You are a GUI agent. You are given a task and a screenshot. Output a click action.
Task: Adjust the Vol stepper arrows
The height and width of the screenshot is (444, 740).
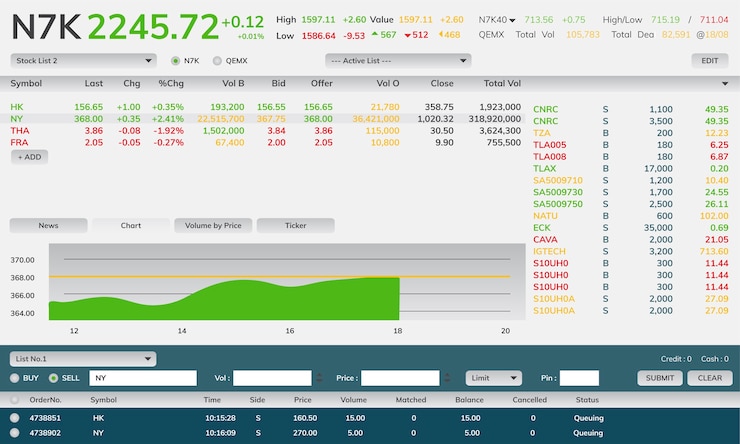point(320,378)
